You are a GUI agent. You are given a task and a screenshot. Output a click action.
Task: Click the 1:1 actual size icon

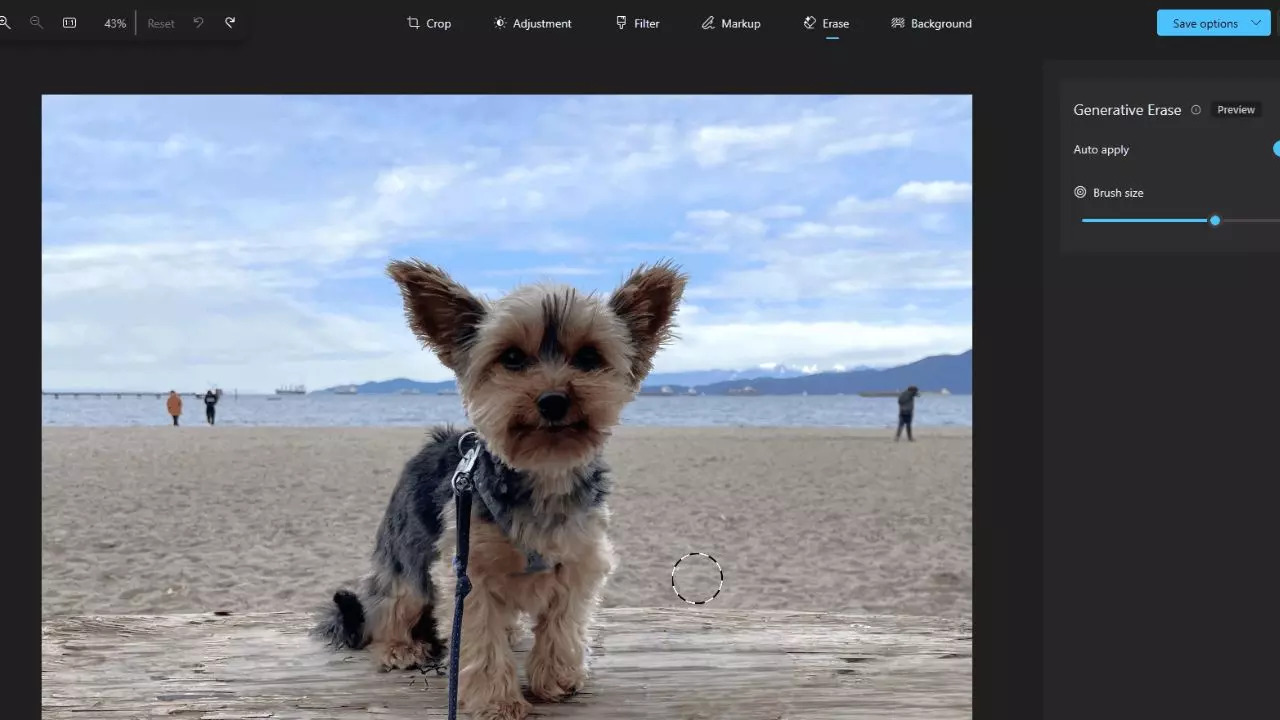click(69, 22)
